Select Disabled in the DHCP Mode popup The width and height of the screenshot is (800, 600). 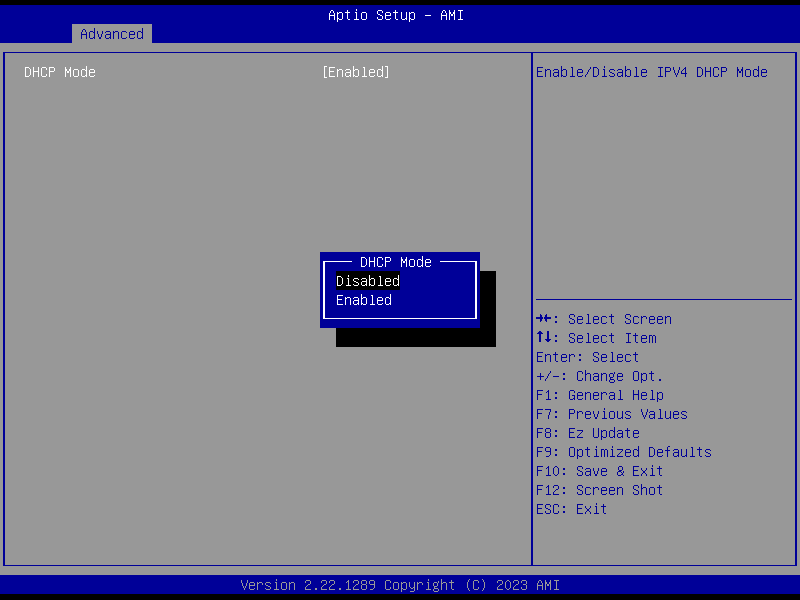pyautogui.click(x=368, y=281)
